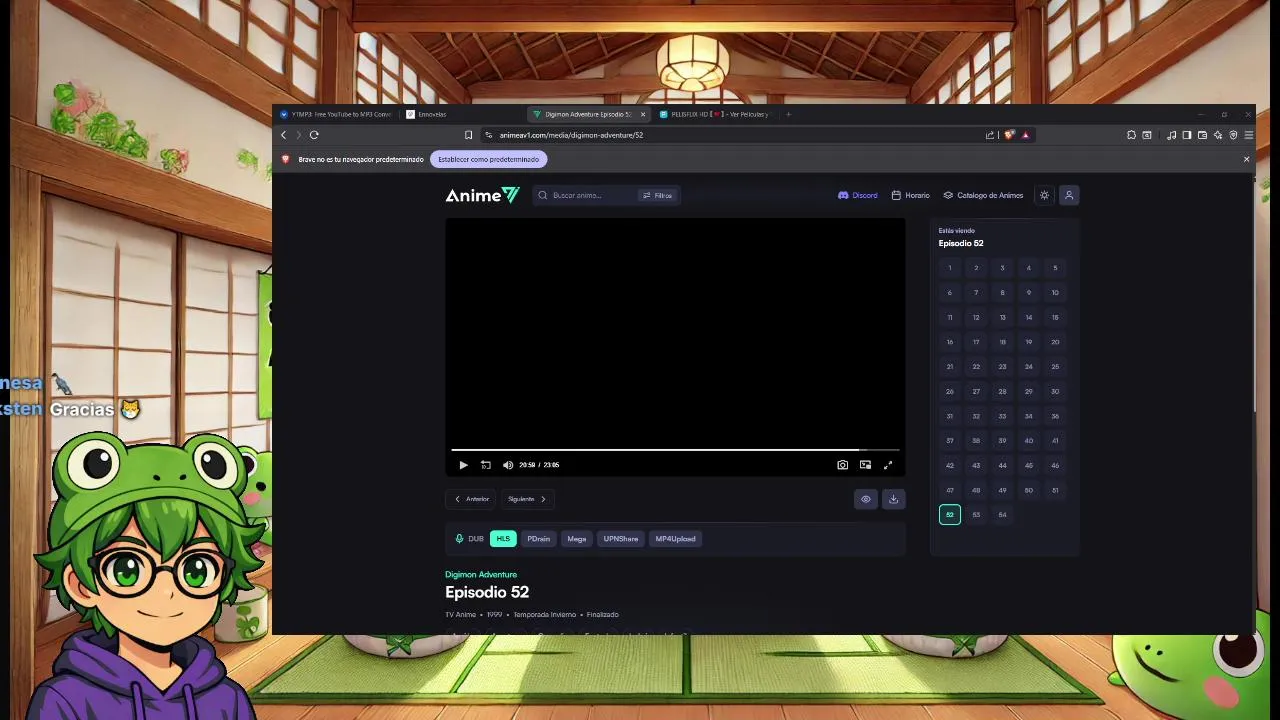
Task: Open the Brave hamburger main menu
Action: pyautogui.click(x=1248, y=135)
